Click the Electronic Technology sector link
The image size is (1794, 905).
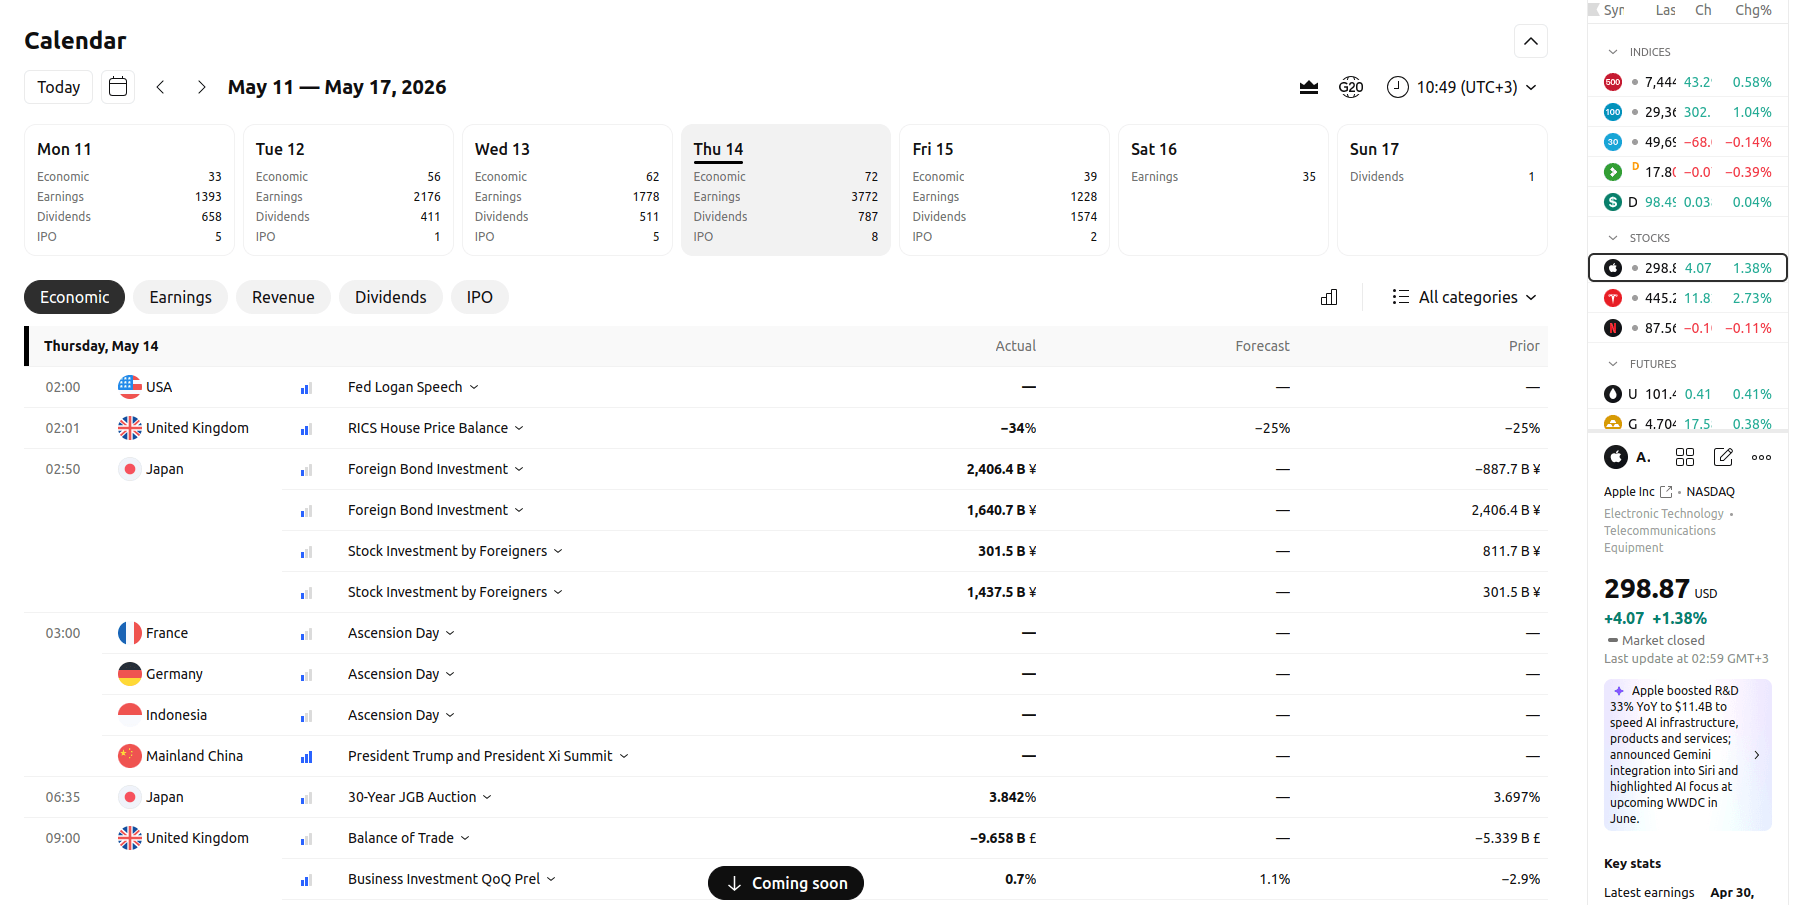1664,514
